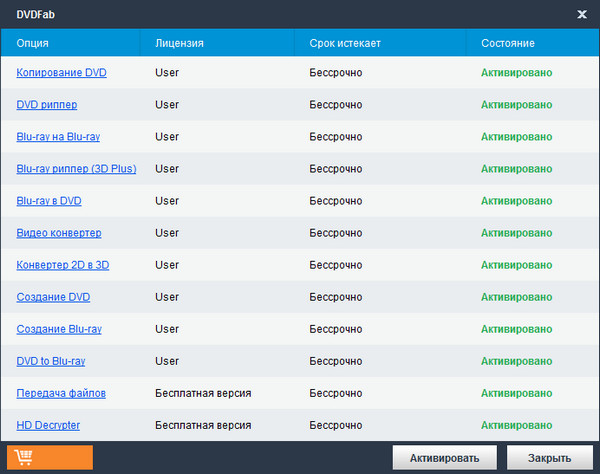This screenshot has width=600, height=474.
Task: Click the Передача файлов link
Action: [x=61, y=393]
